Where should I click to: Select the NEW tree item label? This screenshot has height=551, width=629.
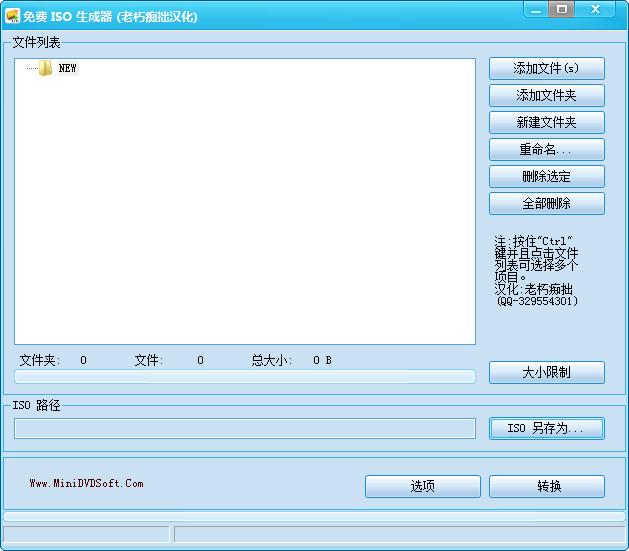(68, 69)
